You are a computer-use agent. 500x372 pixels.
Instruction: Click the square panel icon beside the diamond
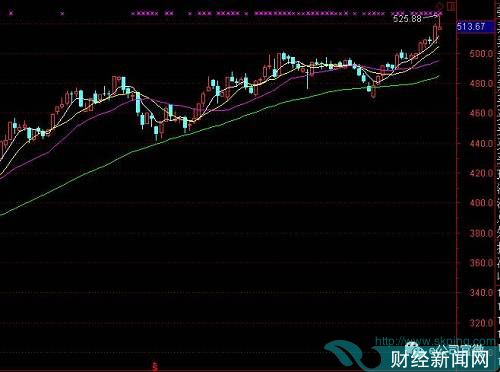[451, 6]
